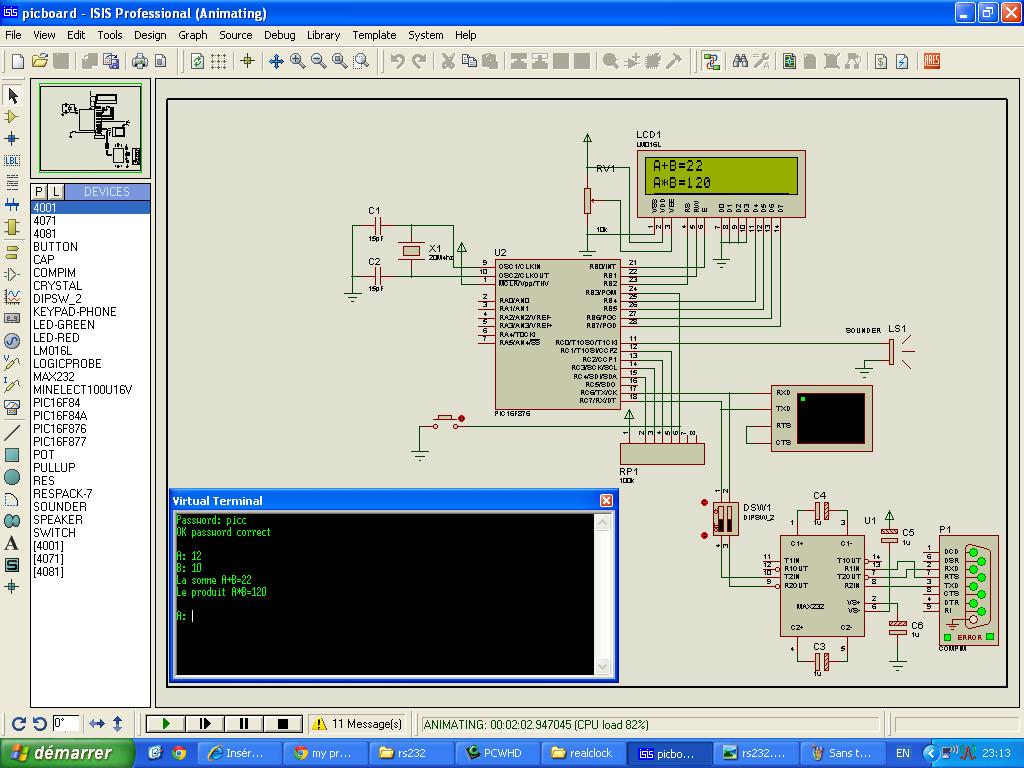Open the Bill of Materials dollar icon

[x=881, y=61]
